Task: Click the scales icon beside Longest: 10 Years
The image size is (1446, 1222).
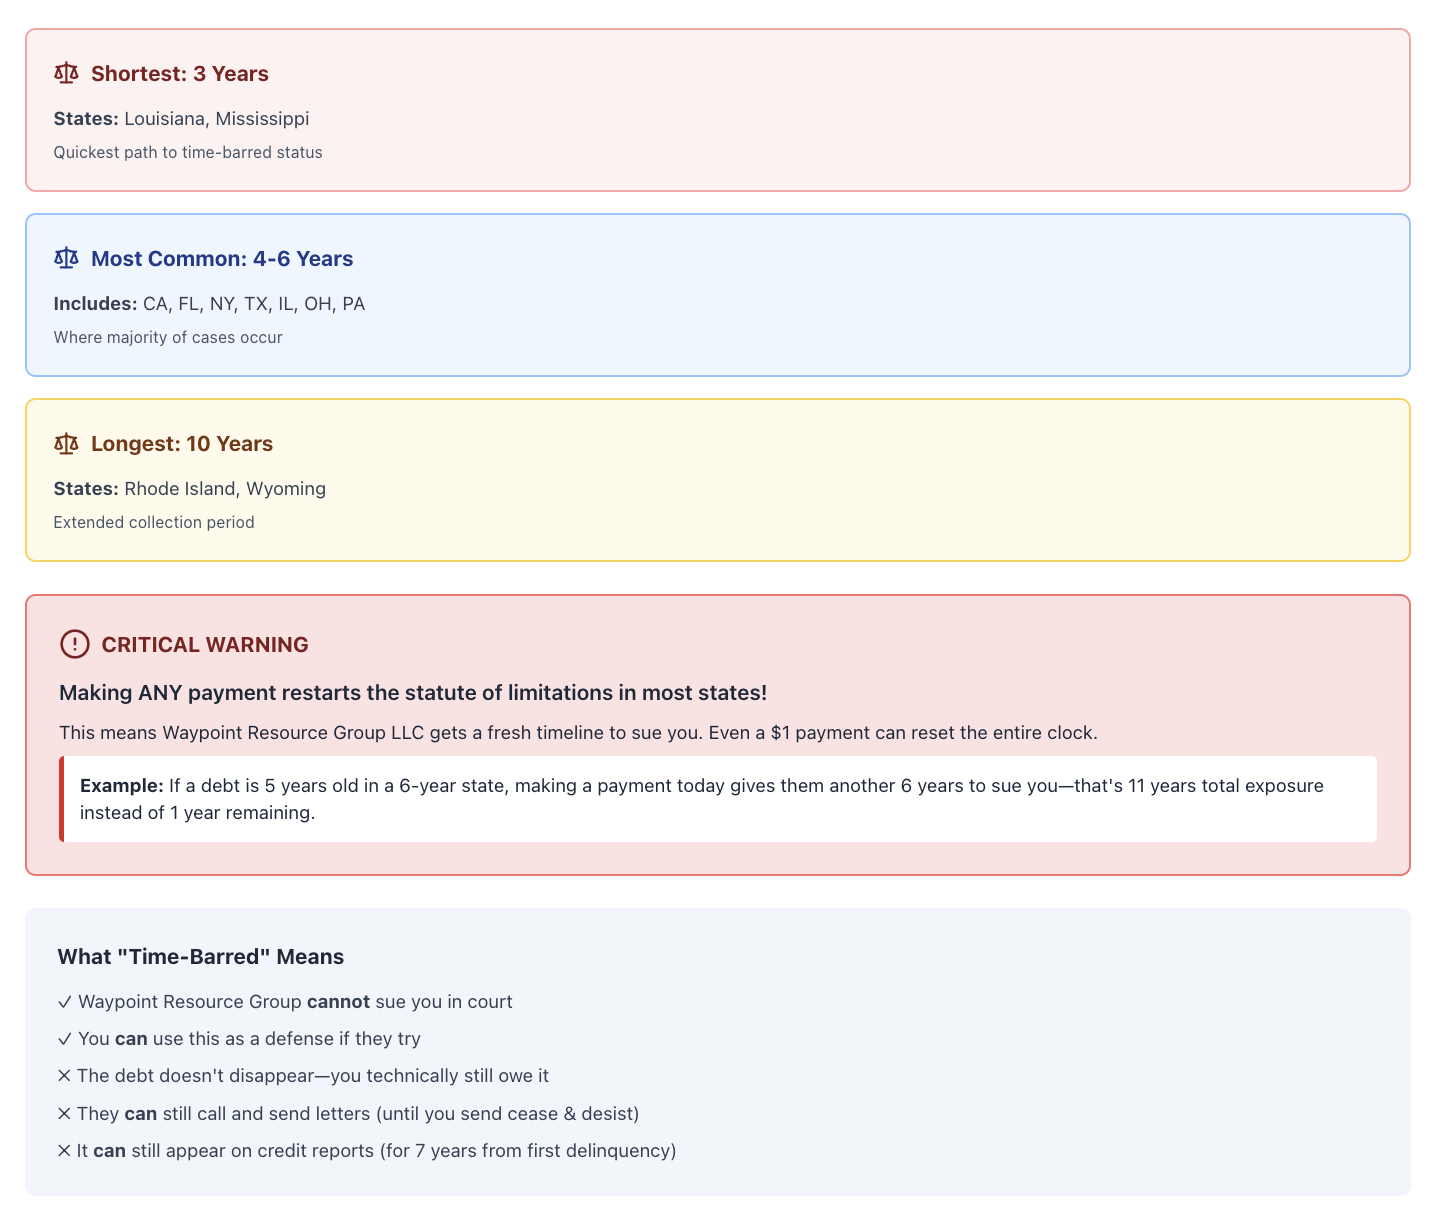Action: click(66, 443)
